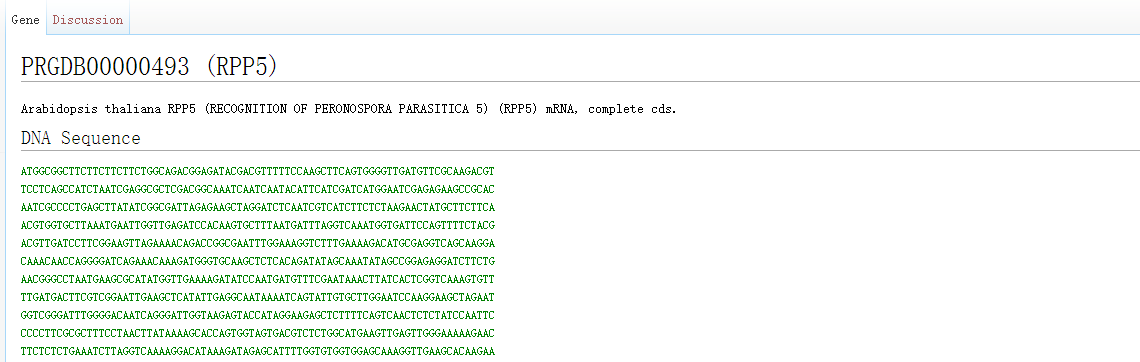The image size is (1140, 362).
Task: Select sequence line starting CAAACAACCAGGGGATCAGAAAC
Action: tap(258, 262)
